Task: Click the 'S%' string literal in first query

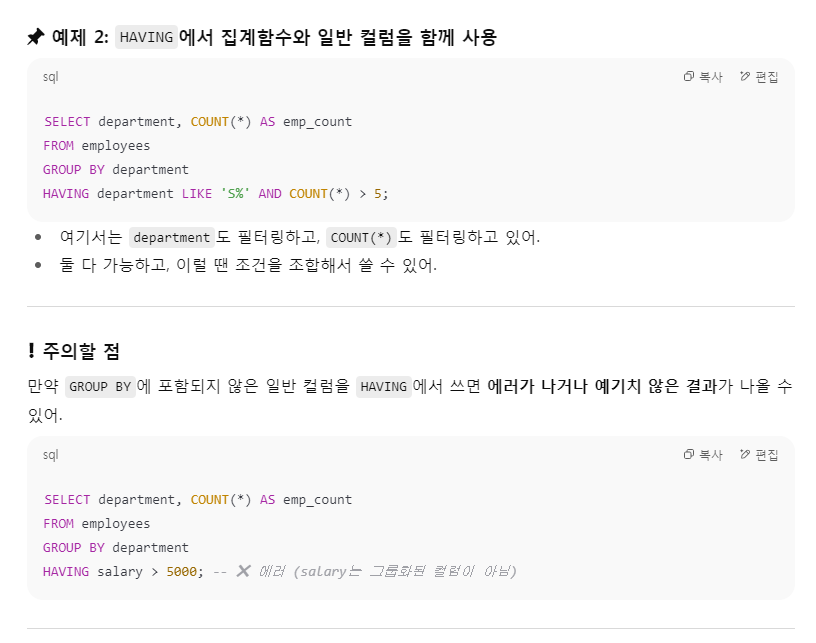Action: point(235,194)
